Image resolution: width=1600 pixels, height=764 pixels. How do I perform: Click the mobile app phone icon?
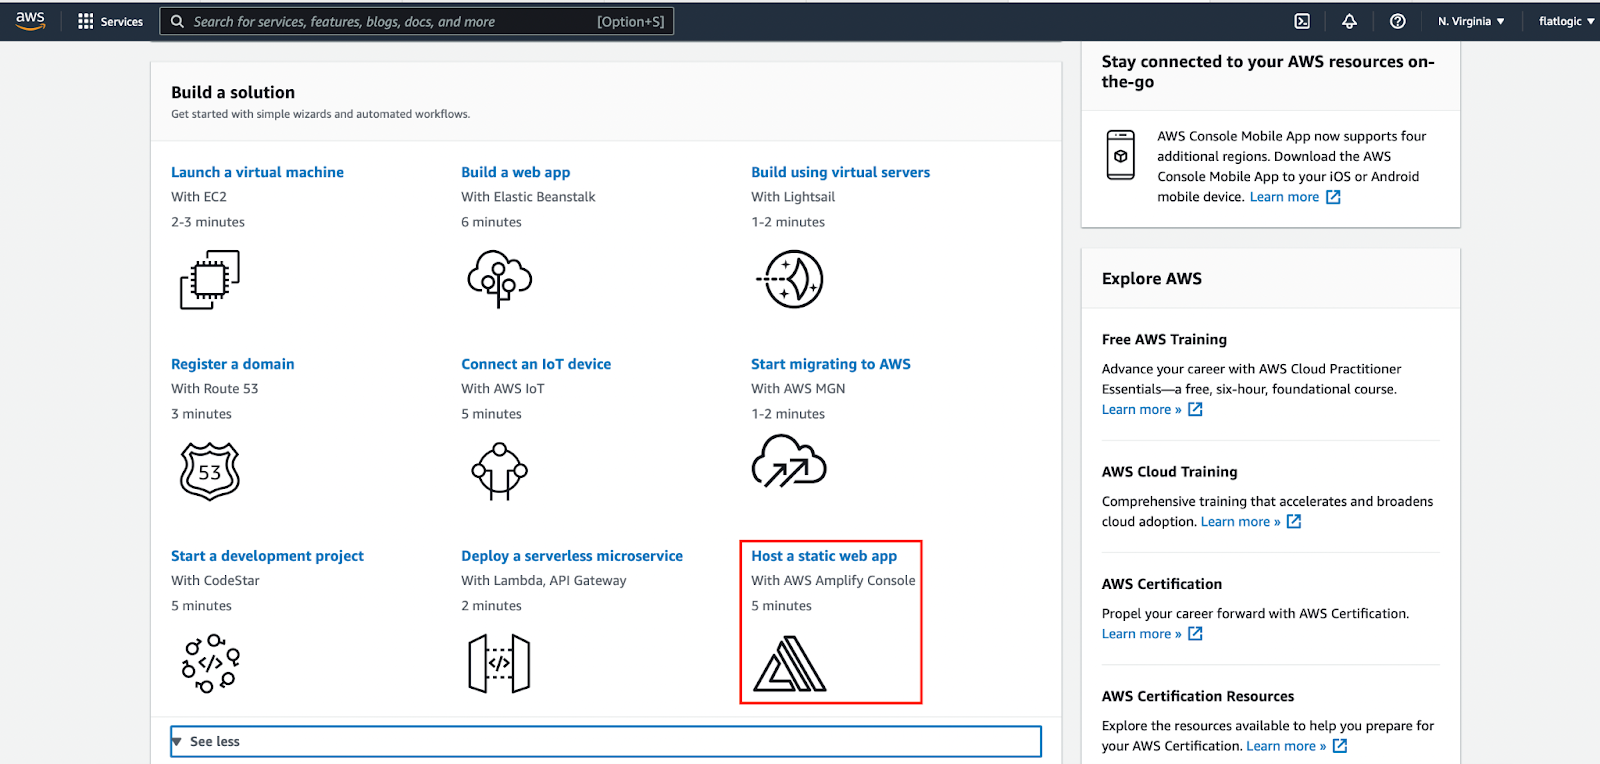(x=1121, y=155)
